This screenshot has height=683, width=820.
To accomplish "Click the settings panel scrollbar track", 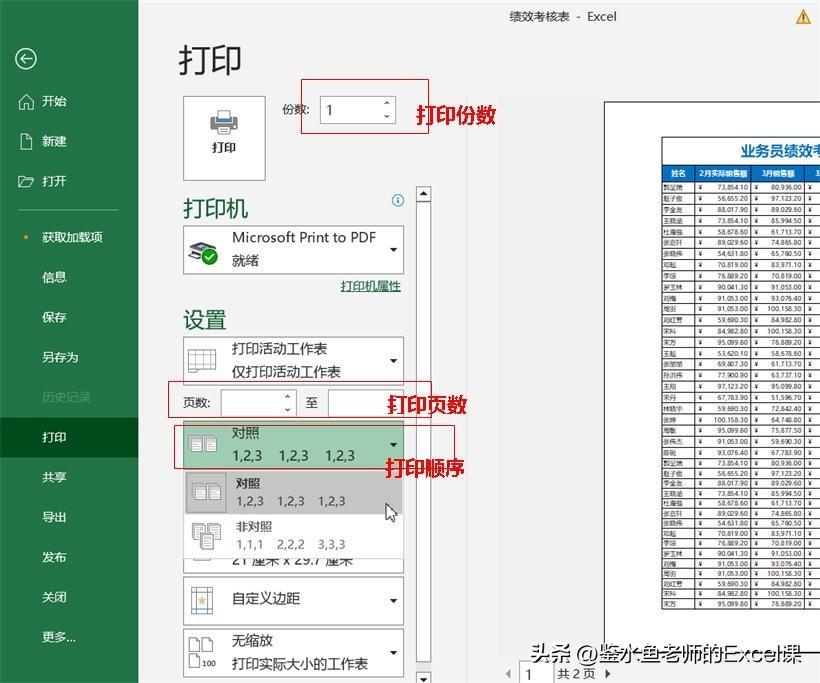I will pos(424,432).
